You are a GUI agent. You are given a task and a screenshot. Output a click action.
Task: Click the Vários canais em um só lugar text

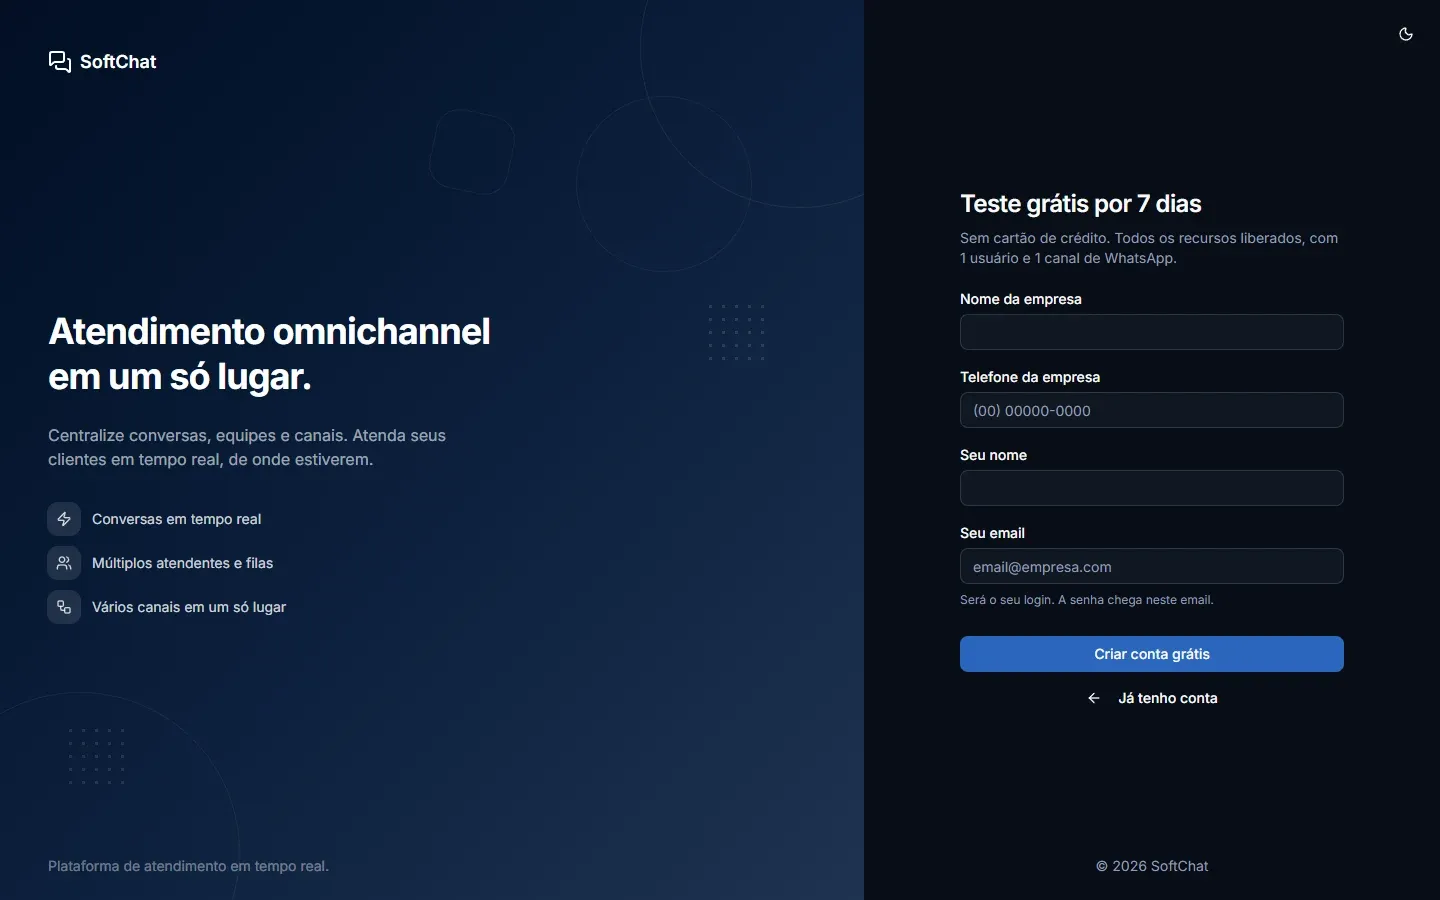(189, 607)
